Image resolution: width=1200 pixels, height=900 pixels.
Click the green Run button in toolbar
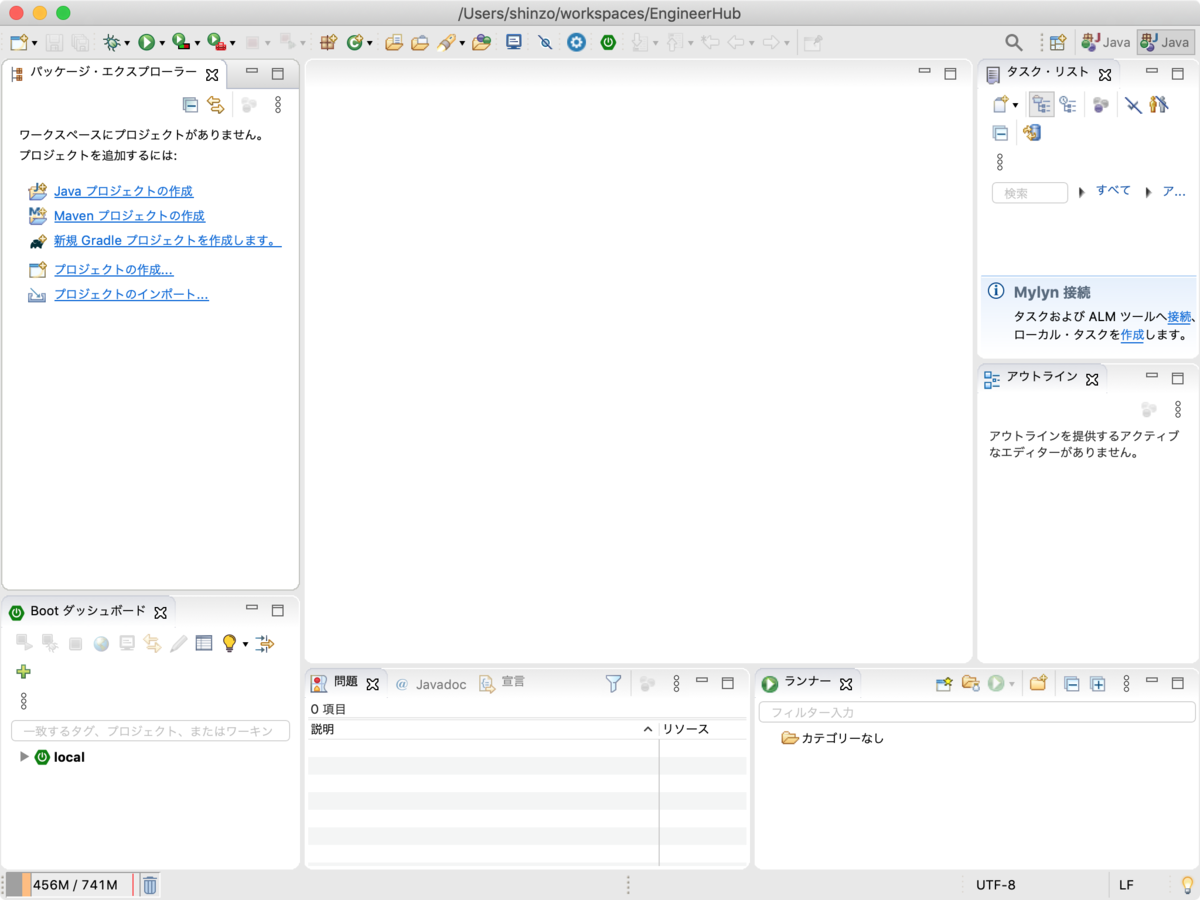click(147, 43)
